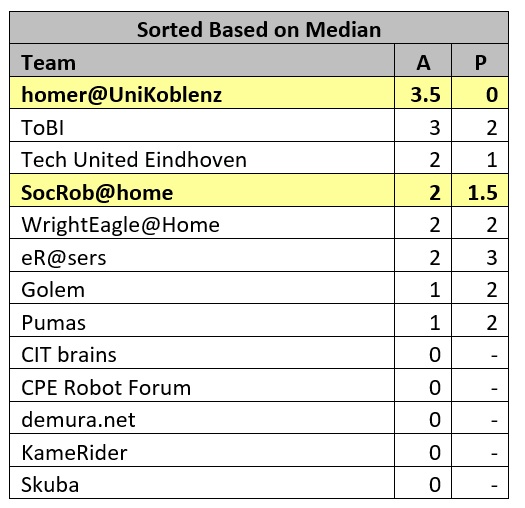The image size is (525, 508).
Task: Select the homer@UniKoblenz team cell
Action: pos(202,93)
